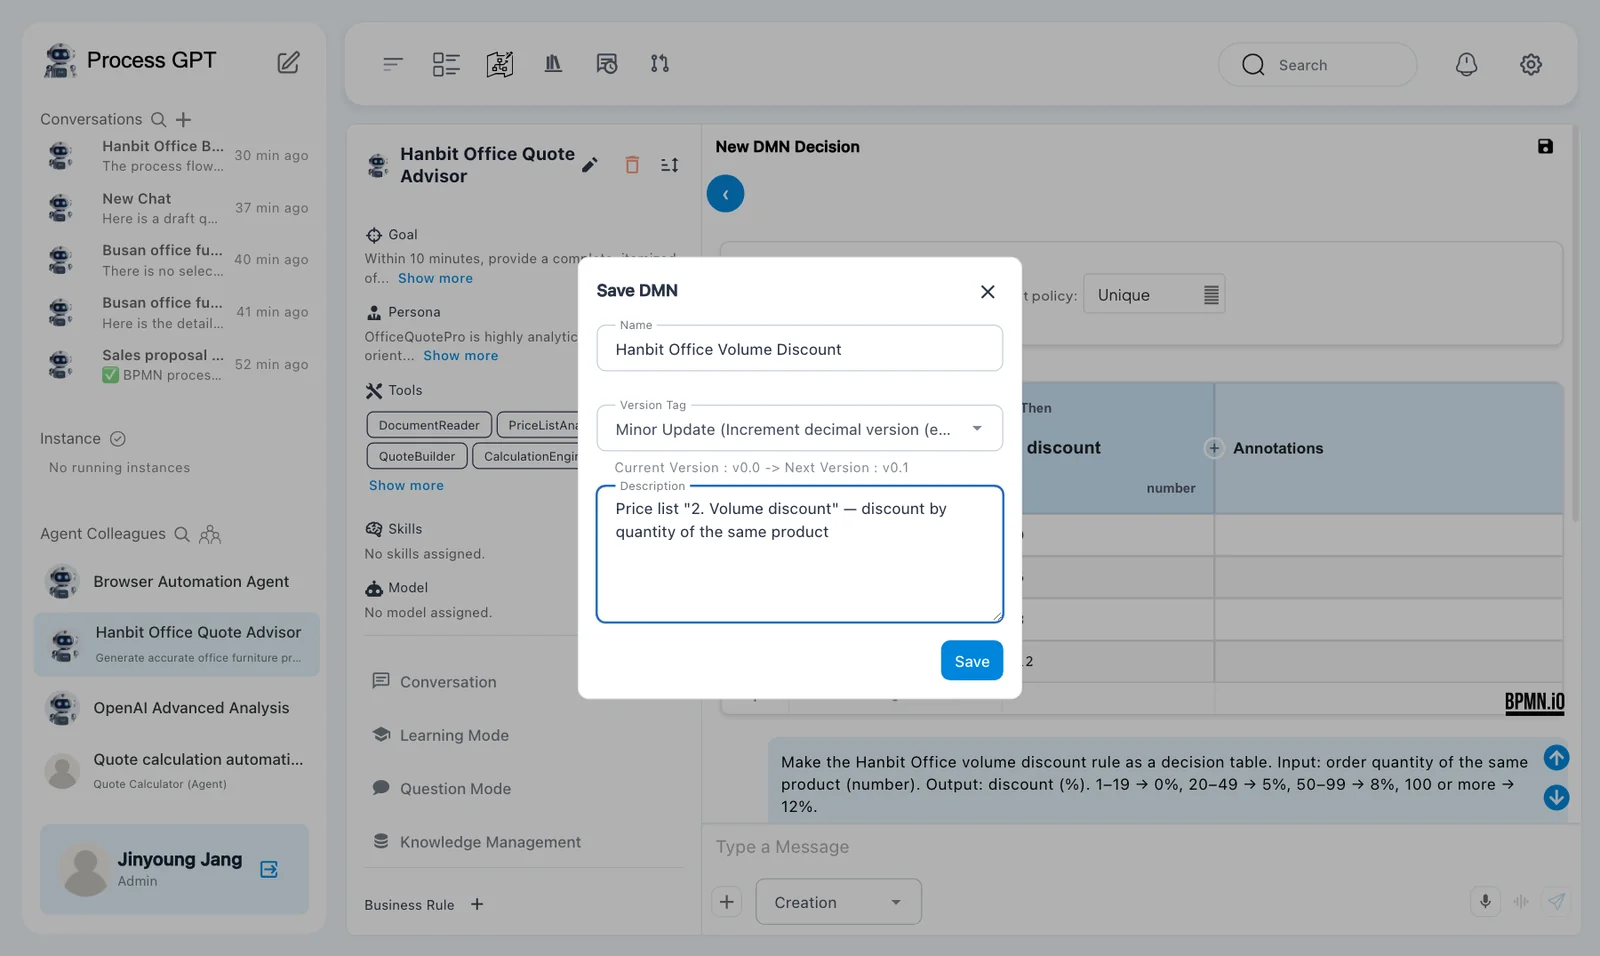Open notifications bell

click(x=1466, y=65)
